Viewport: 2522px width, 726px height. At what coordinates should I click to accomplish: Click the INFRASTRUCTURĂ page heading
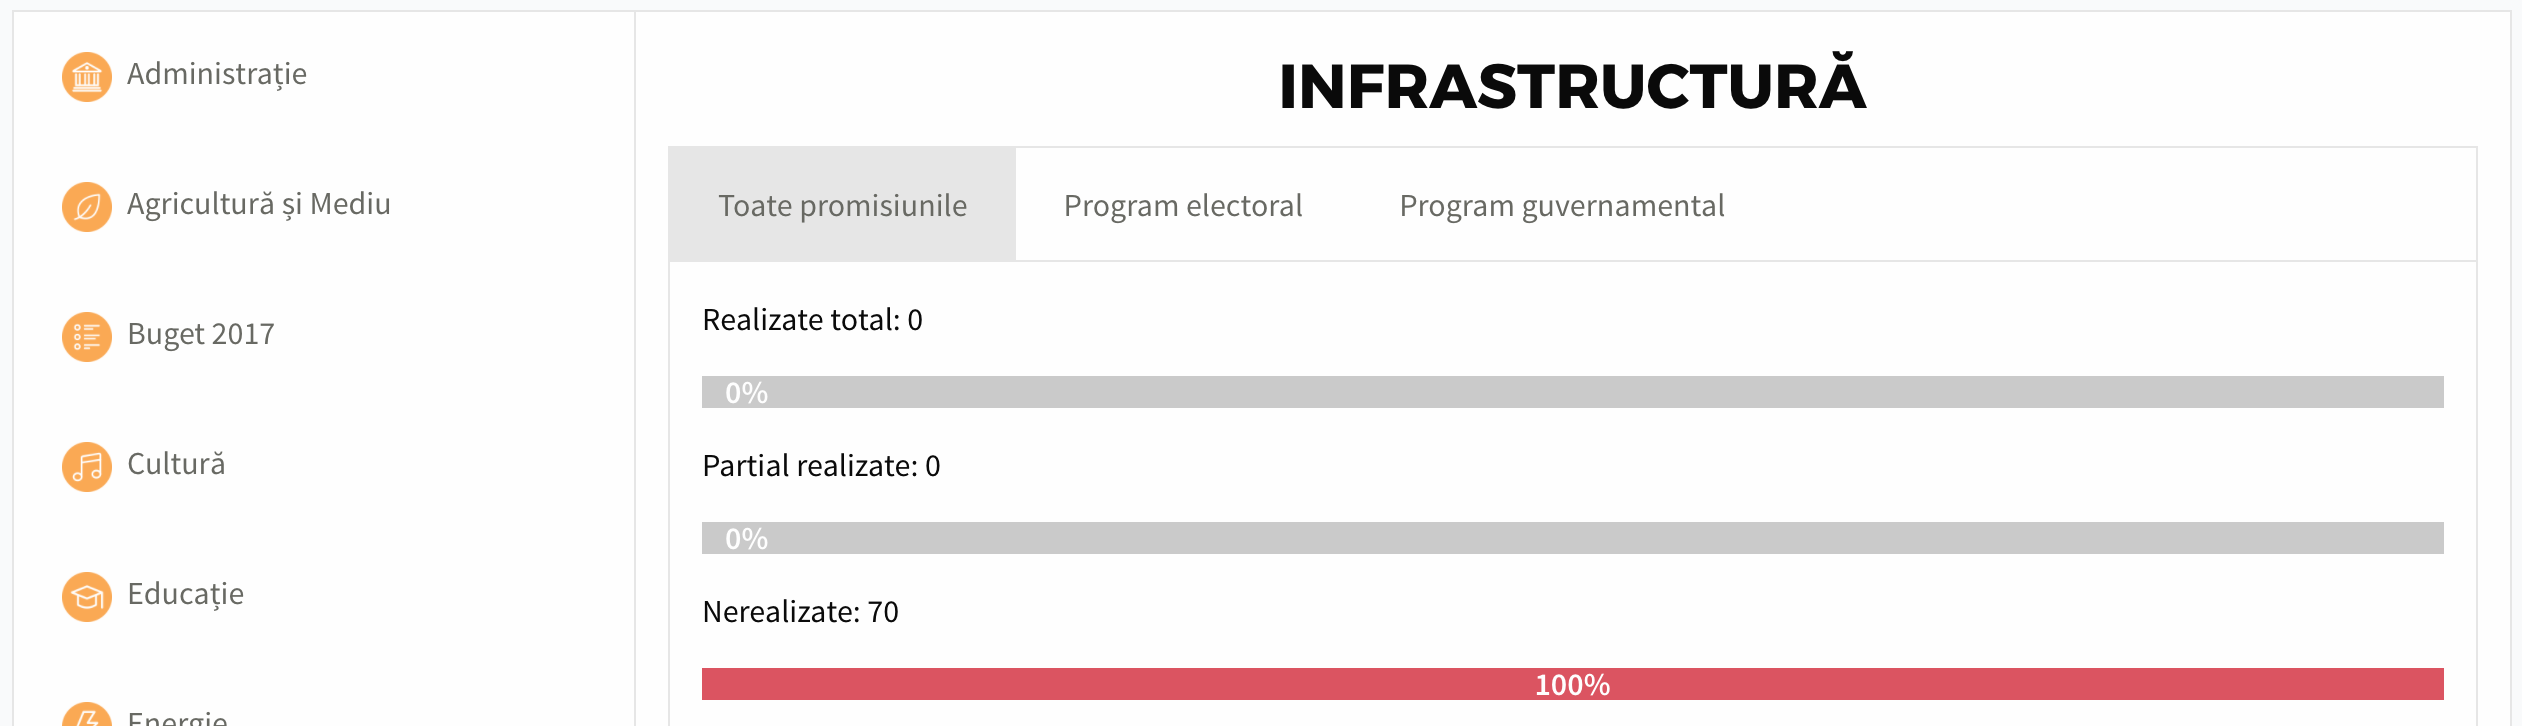pos(1572,86)
